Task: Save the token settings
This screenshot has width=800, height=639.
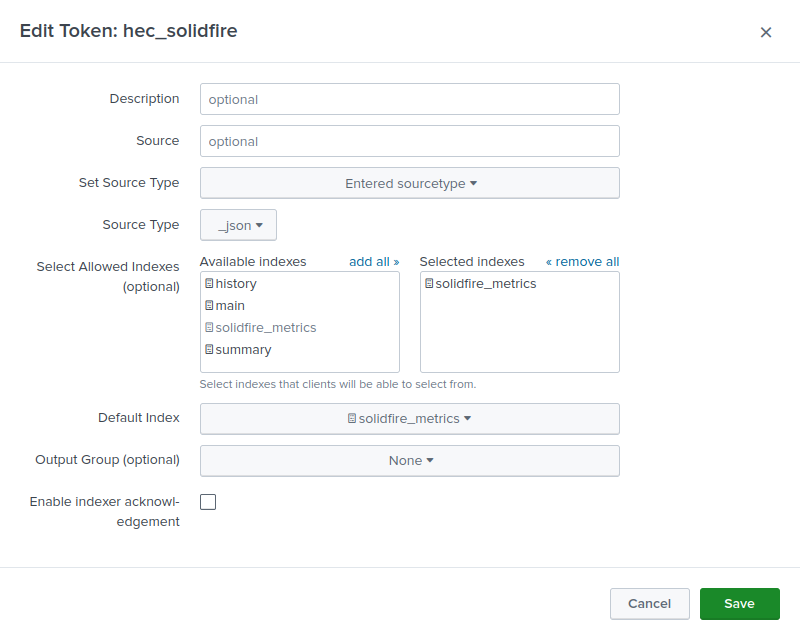Action: (739, 603)
